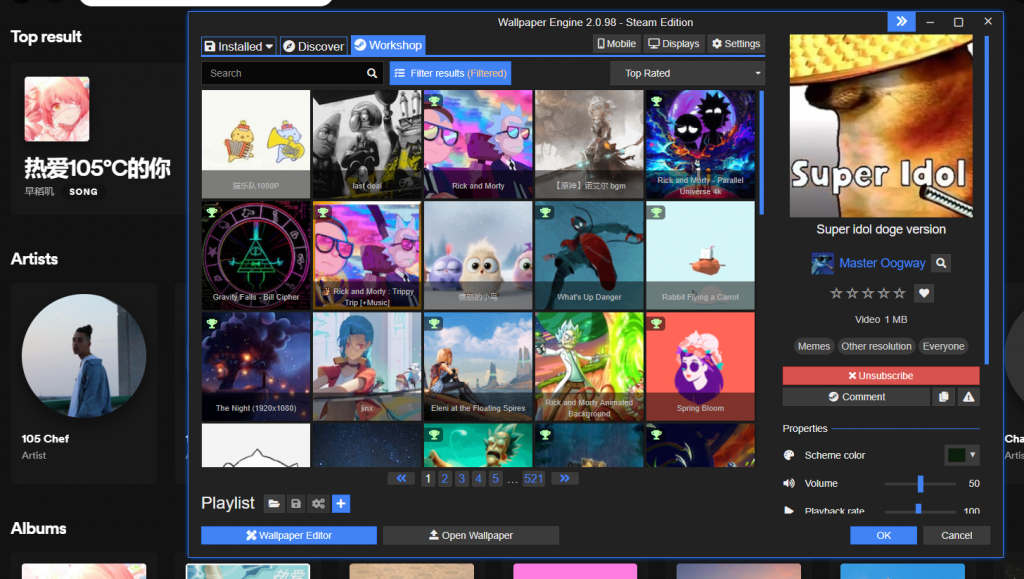Image resolution: width=1024 pixels, height=579 pixels.
Task: Open playlist folder icon
Action: tap(274, 503)
